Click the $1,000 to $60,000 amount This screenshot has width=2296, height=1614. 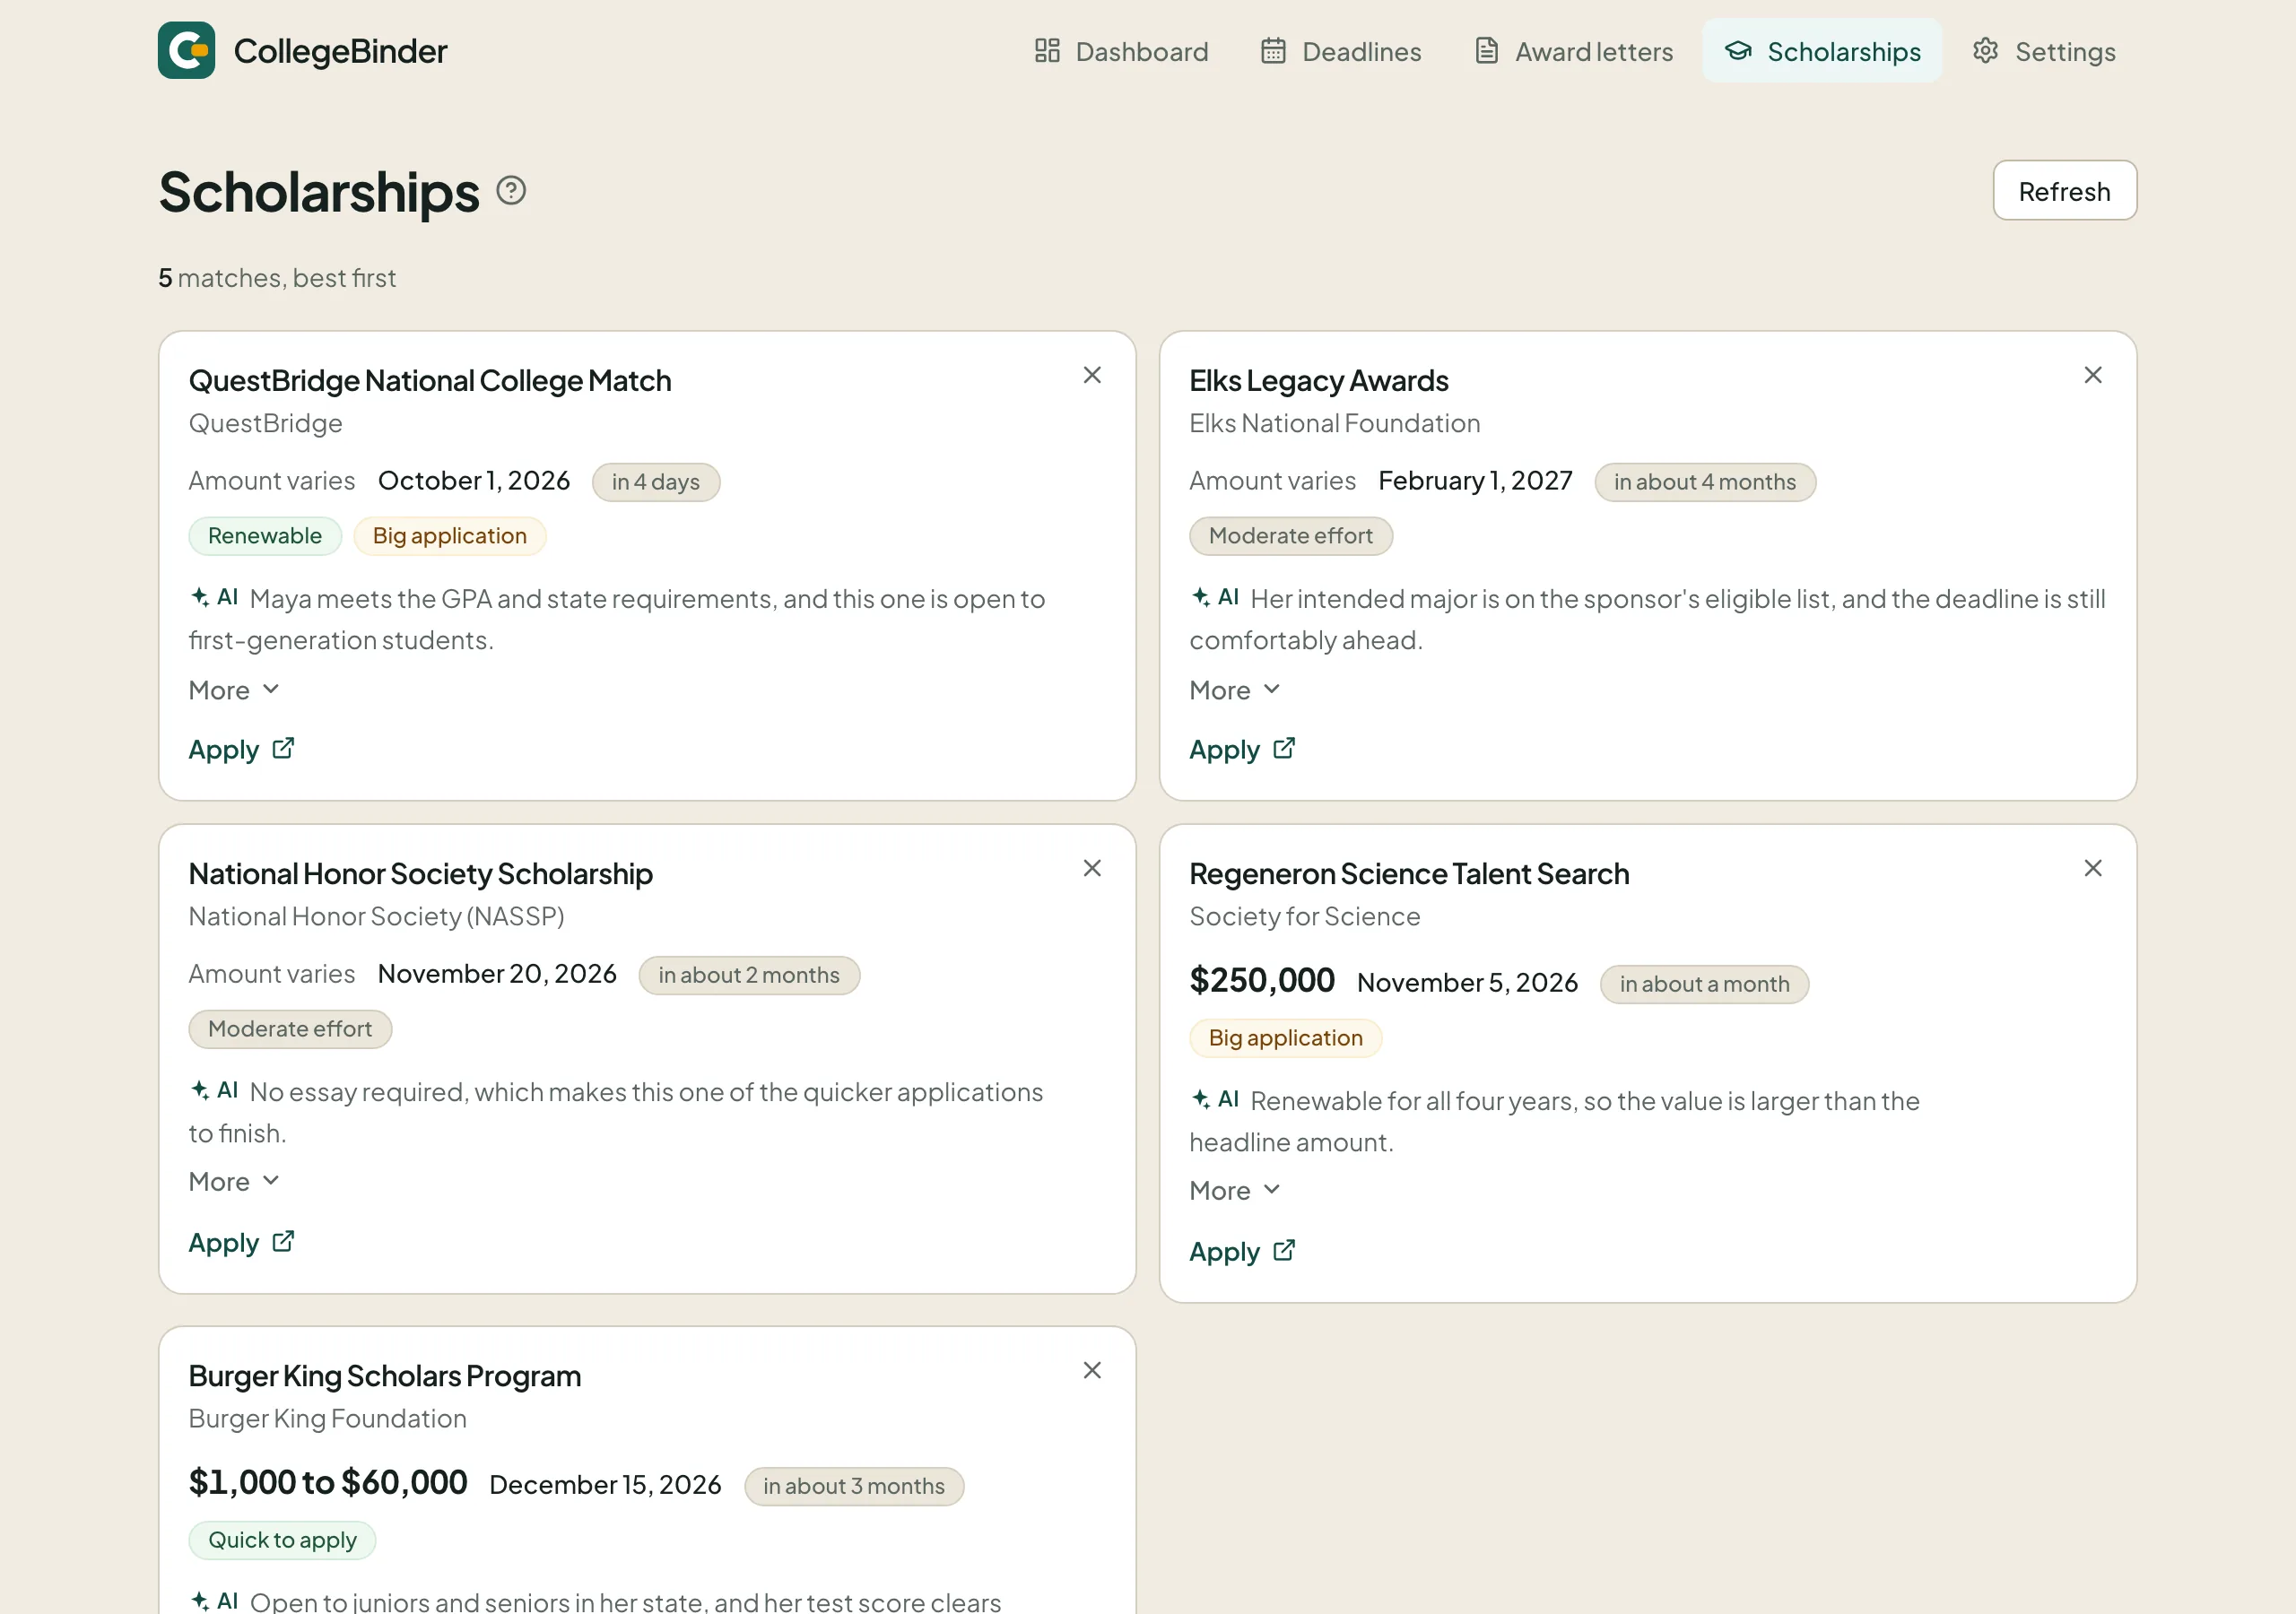328,1482
